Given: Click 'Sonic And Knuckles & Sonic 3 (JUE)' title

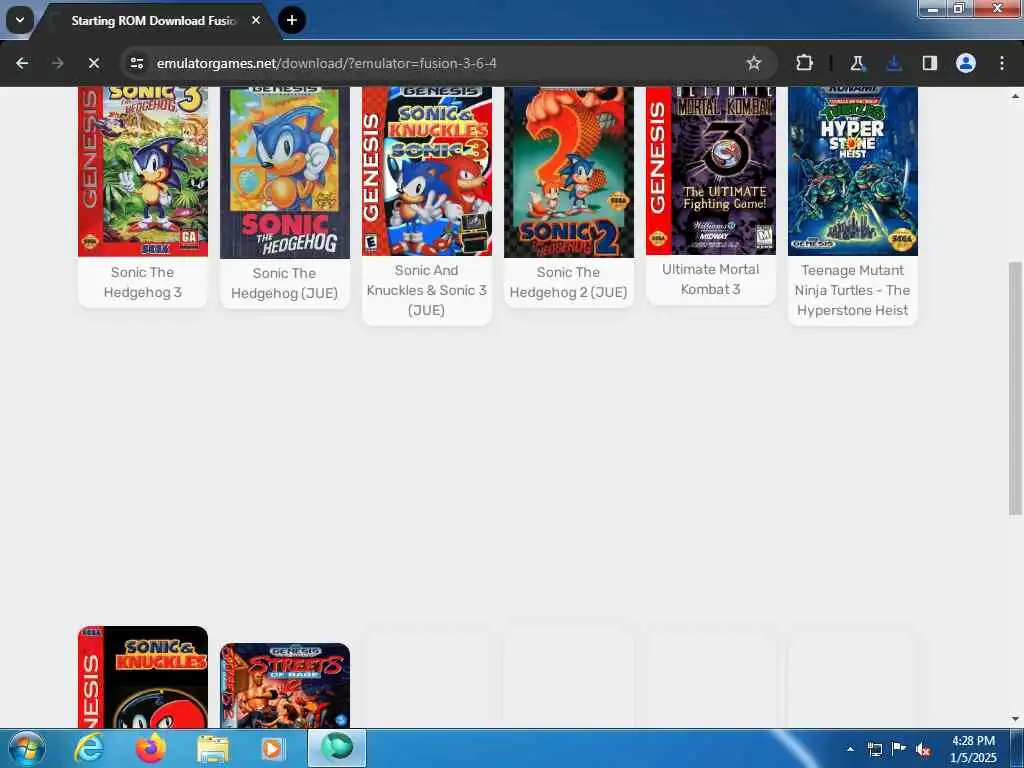Looking at the screenshot, I should (426, 290).
